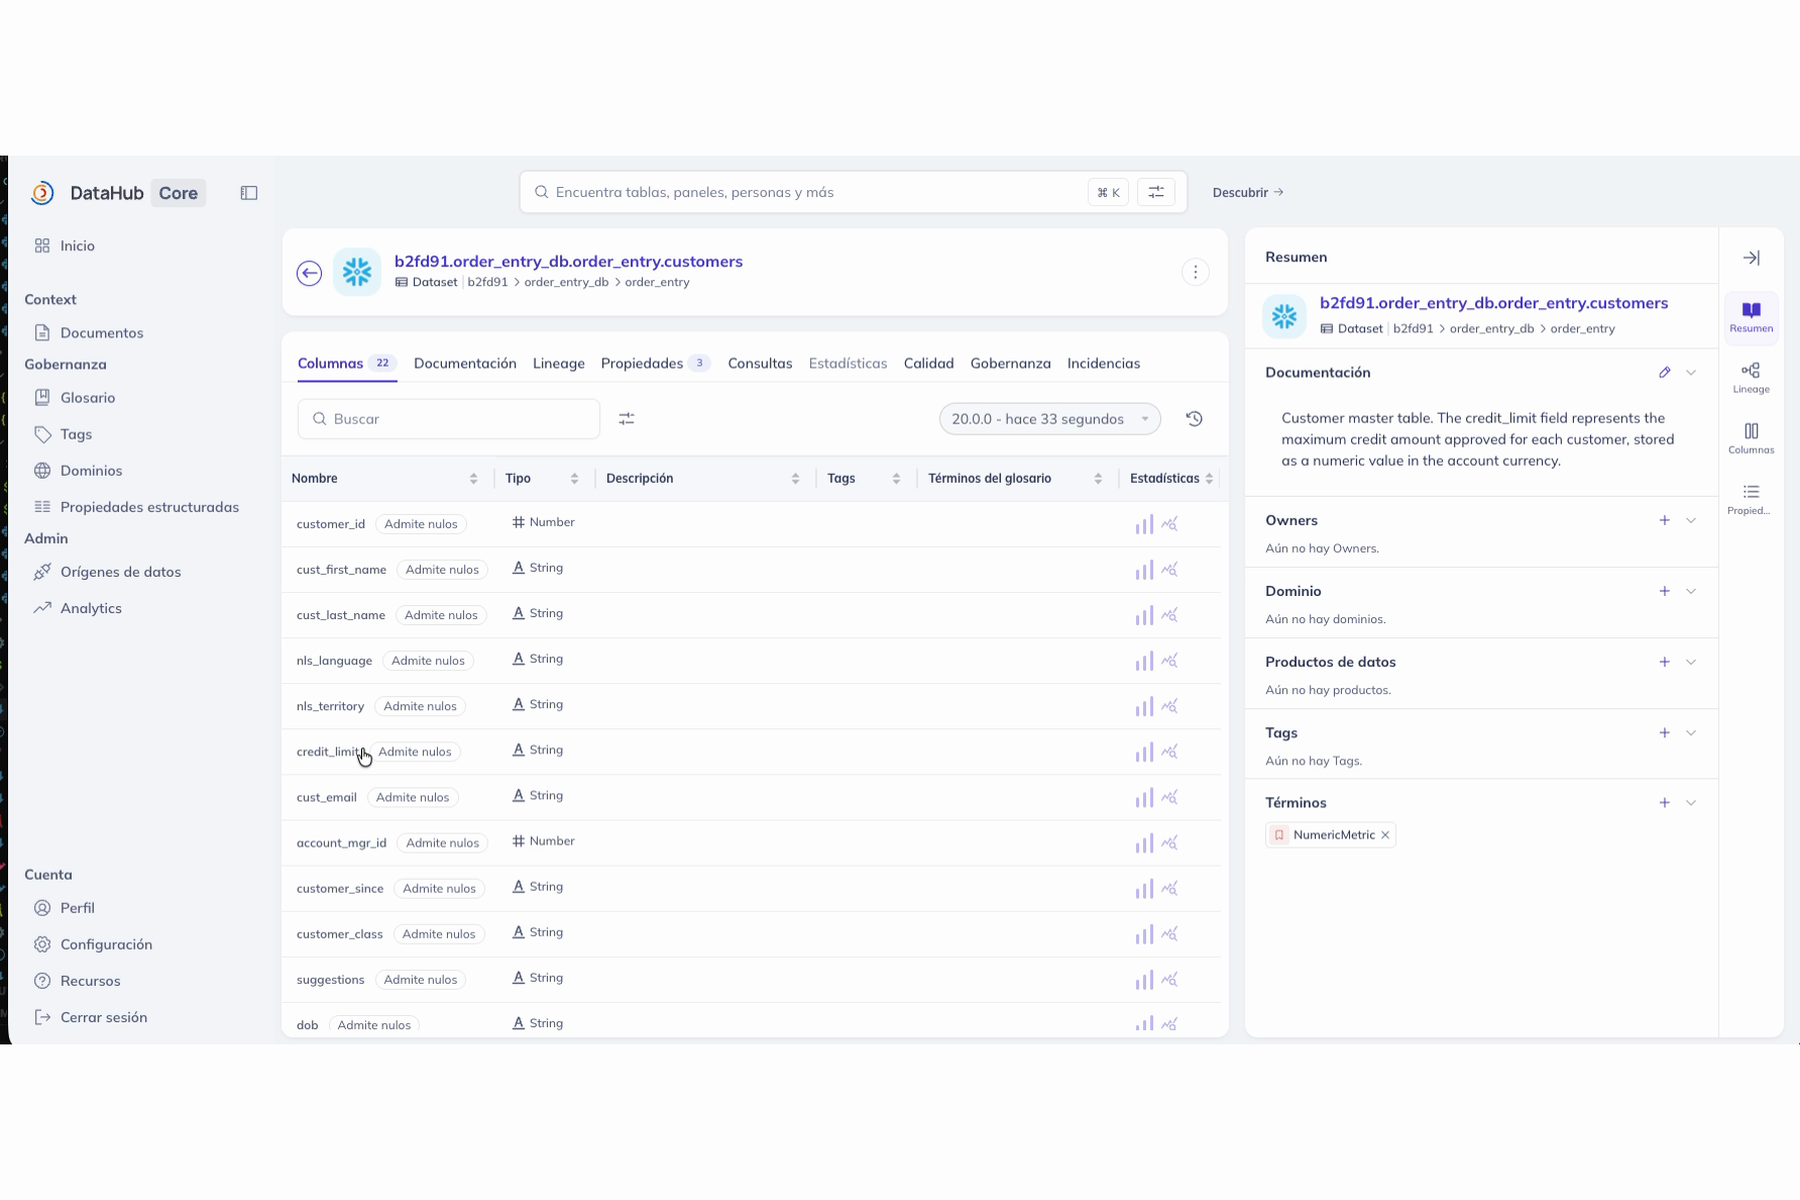This screenshot has height=1200, width=1800.
Task: Open Orígenes de datos
Action: [x=120, y=572]
